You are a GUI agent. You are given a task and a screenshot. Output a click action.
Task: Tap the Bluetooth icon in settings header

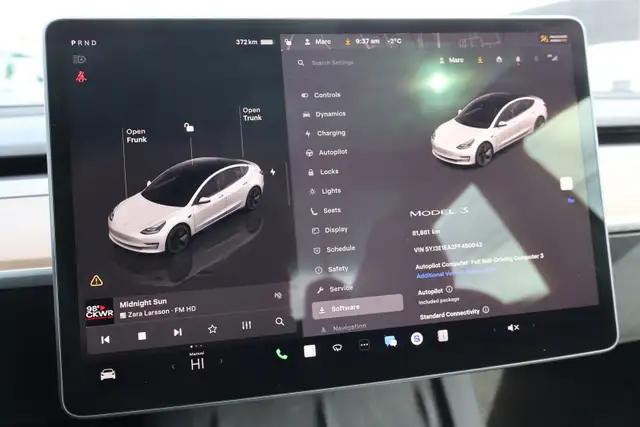(x=536, y=59)
